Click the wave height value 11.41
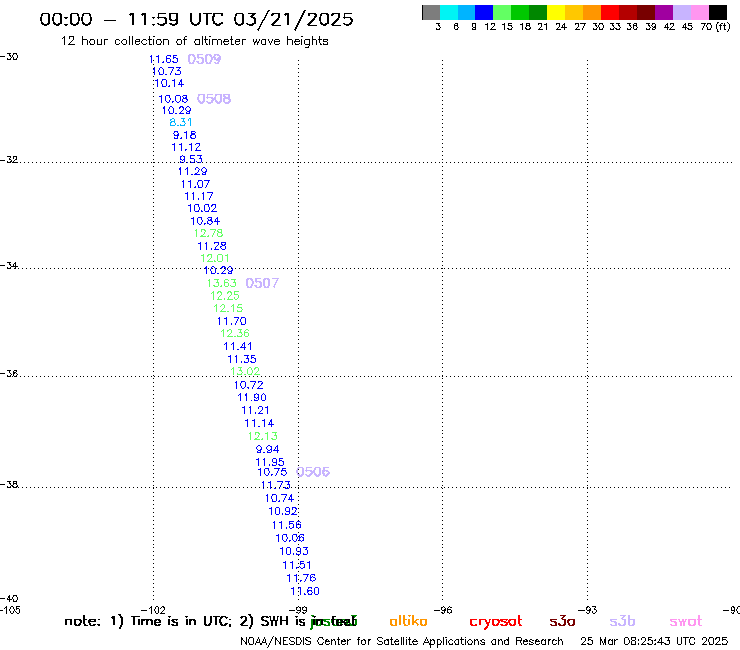The height and width of the screenshot is (650, 740). [x=238, y=346]
